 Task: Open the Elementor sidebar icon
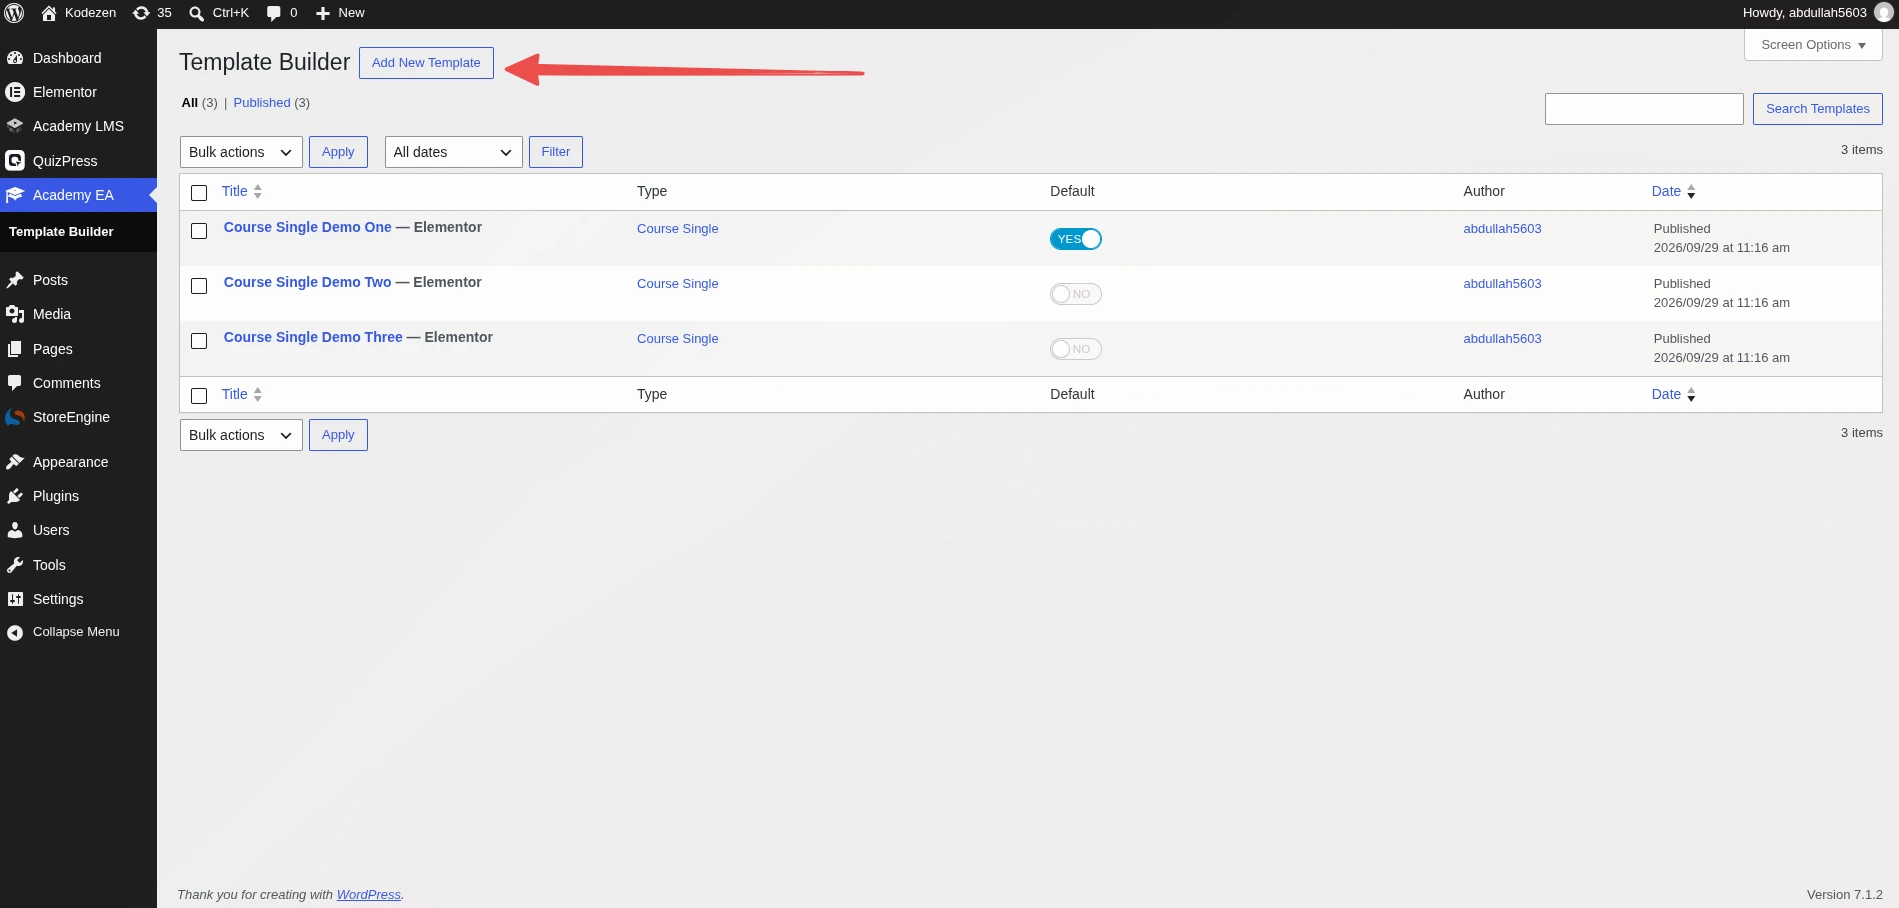coord(15,92)
